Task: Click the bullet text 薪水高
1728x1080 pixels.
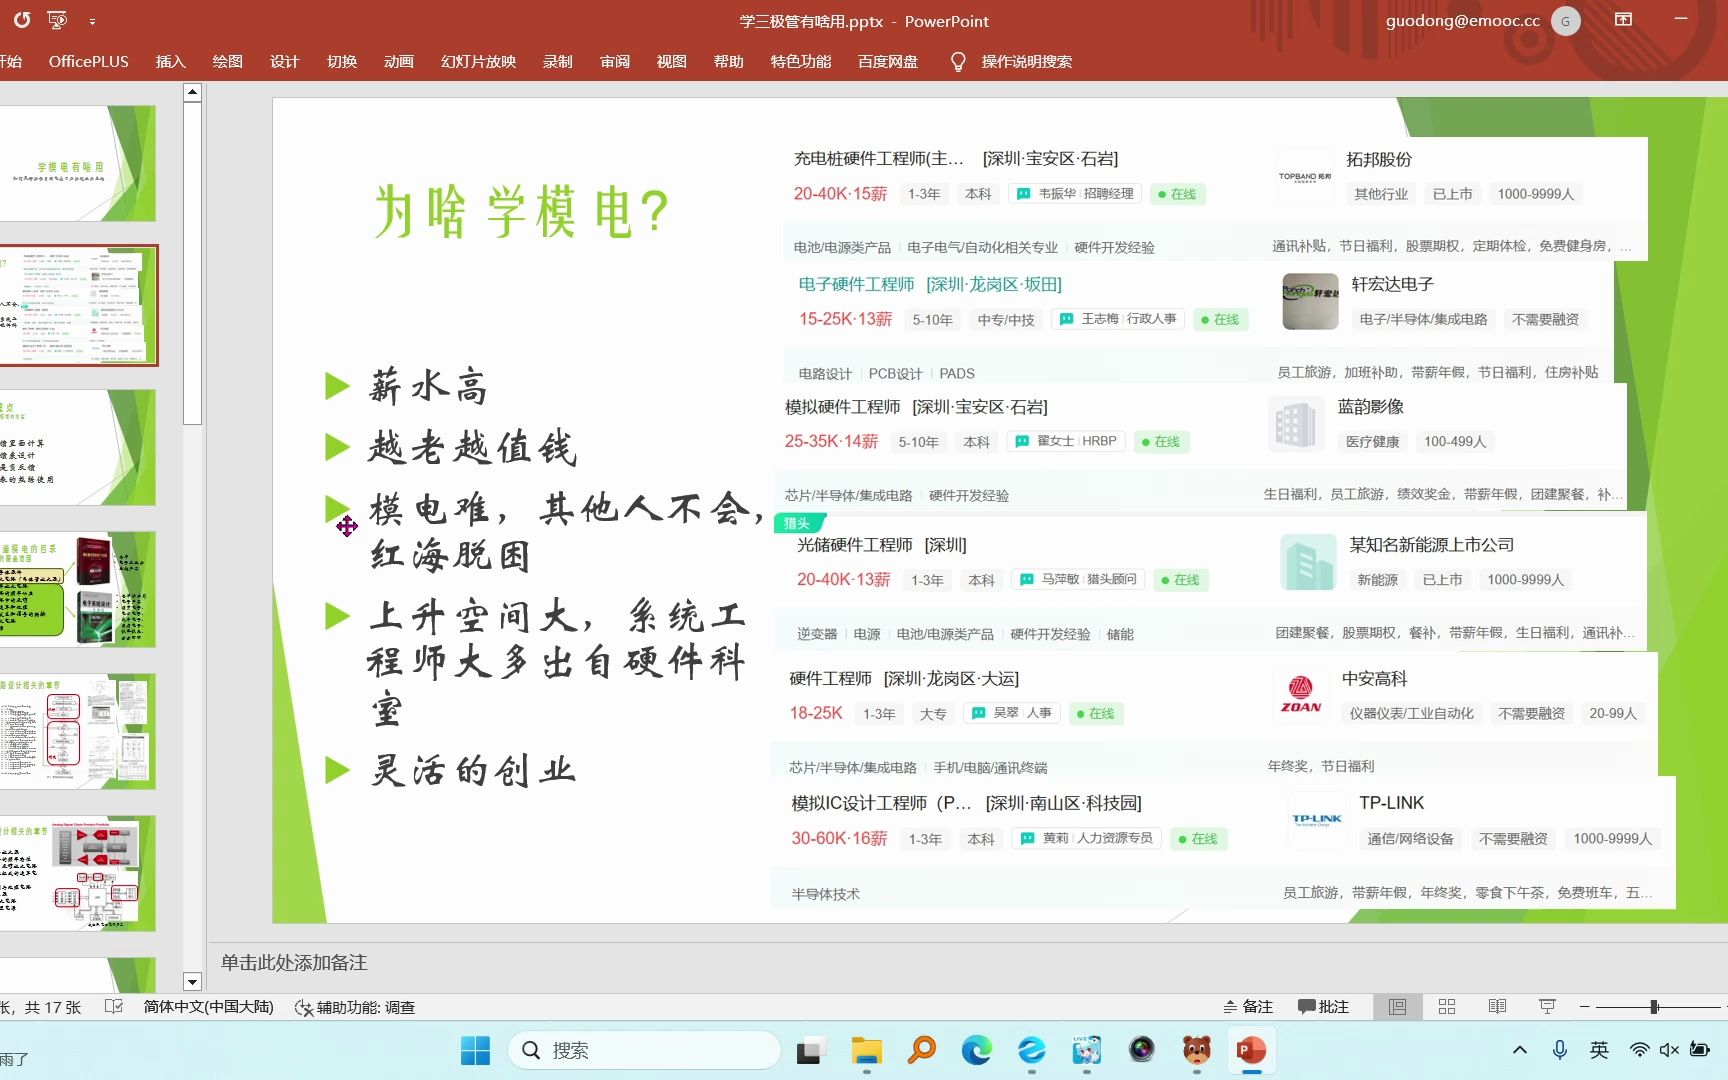Action: [429, 386]
